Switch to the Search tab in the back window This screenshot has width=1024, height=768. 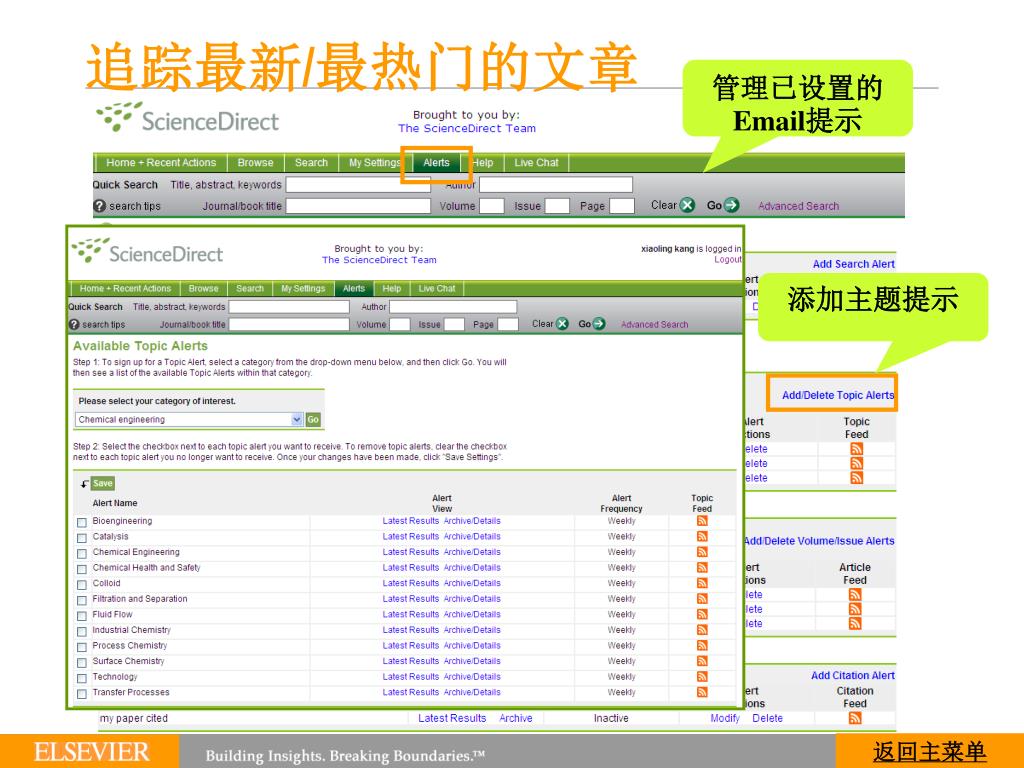coord(311,163)
